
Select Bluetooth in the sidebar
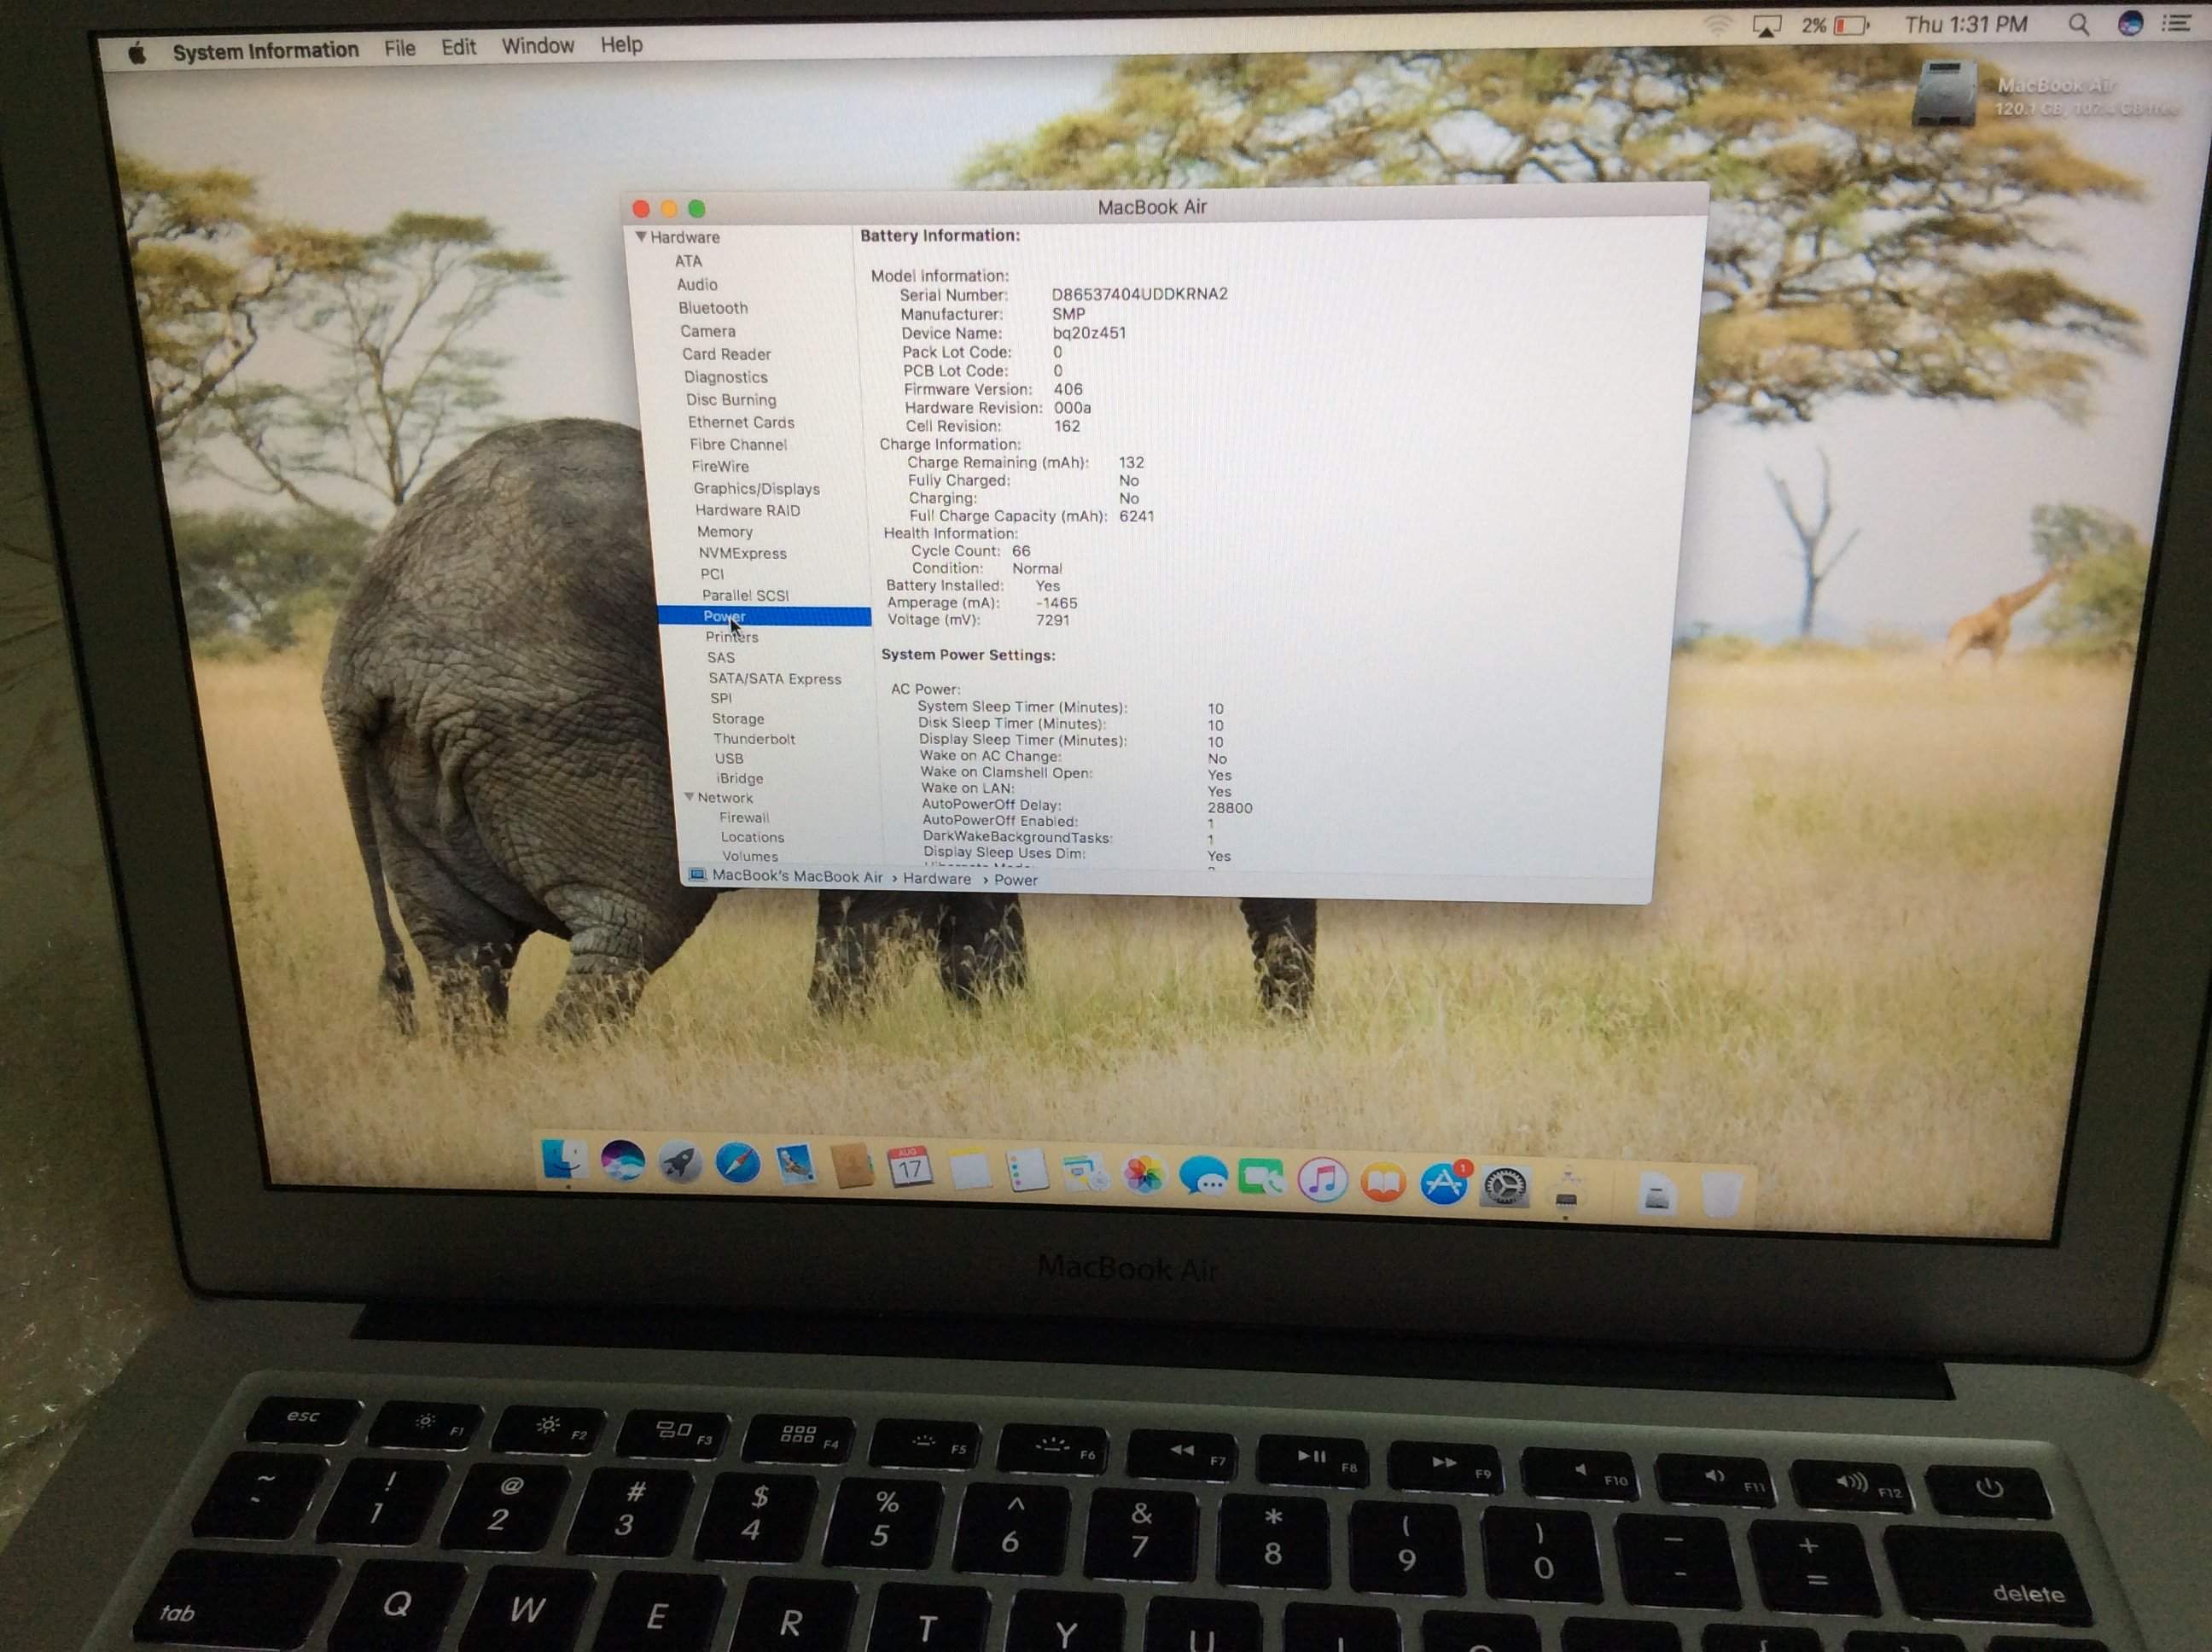(712, 308)
